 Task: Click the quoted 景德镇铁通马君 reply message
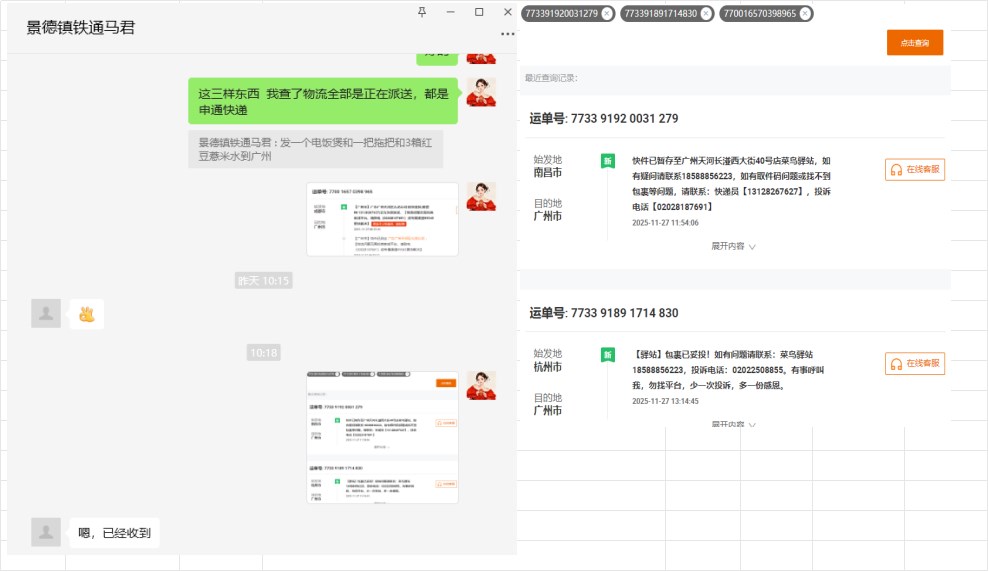[315, 149]
